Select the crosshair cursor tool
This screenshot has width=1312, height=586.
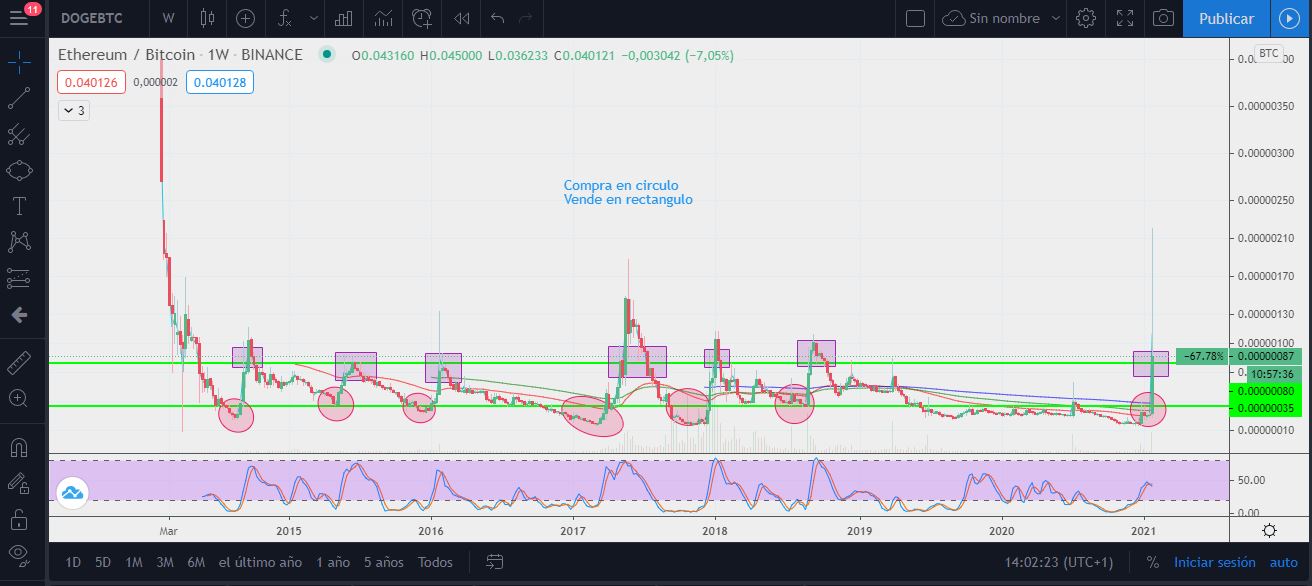coord(18,62)
